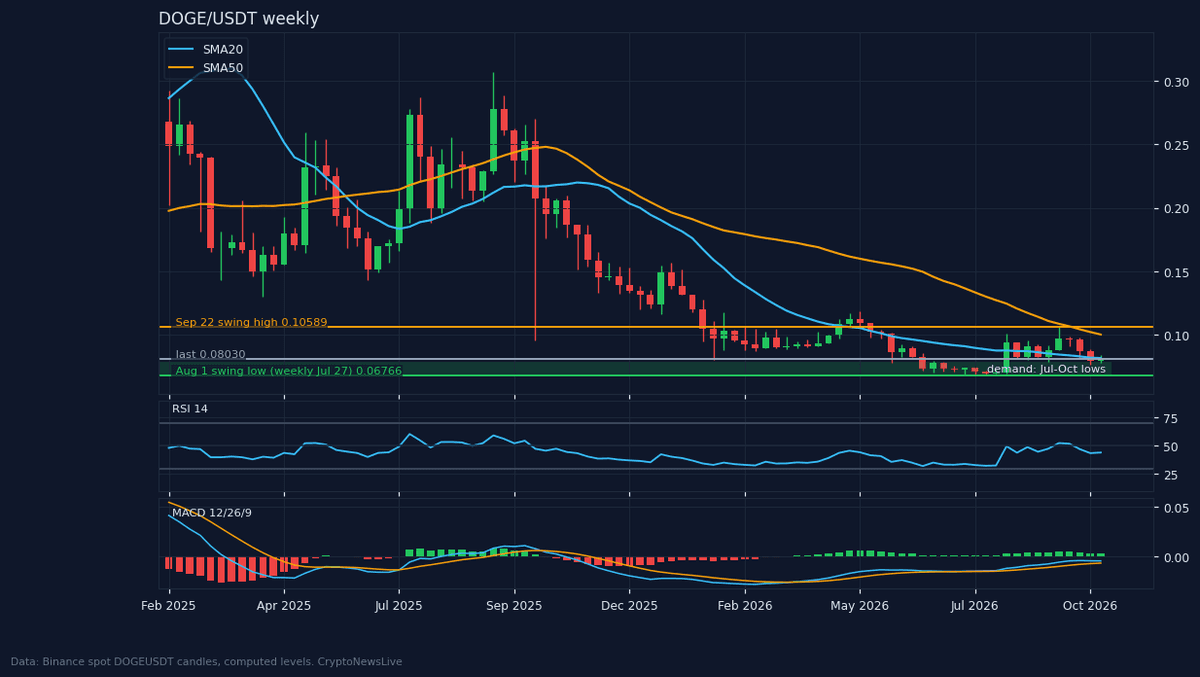Click the RSI 50 axis tick
Image resolution: width=1200 pixels, height=677 pixels.
(1169, 447)
